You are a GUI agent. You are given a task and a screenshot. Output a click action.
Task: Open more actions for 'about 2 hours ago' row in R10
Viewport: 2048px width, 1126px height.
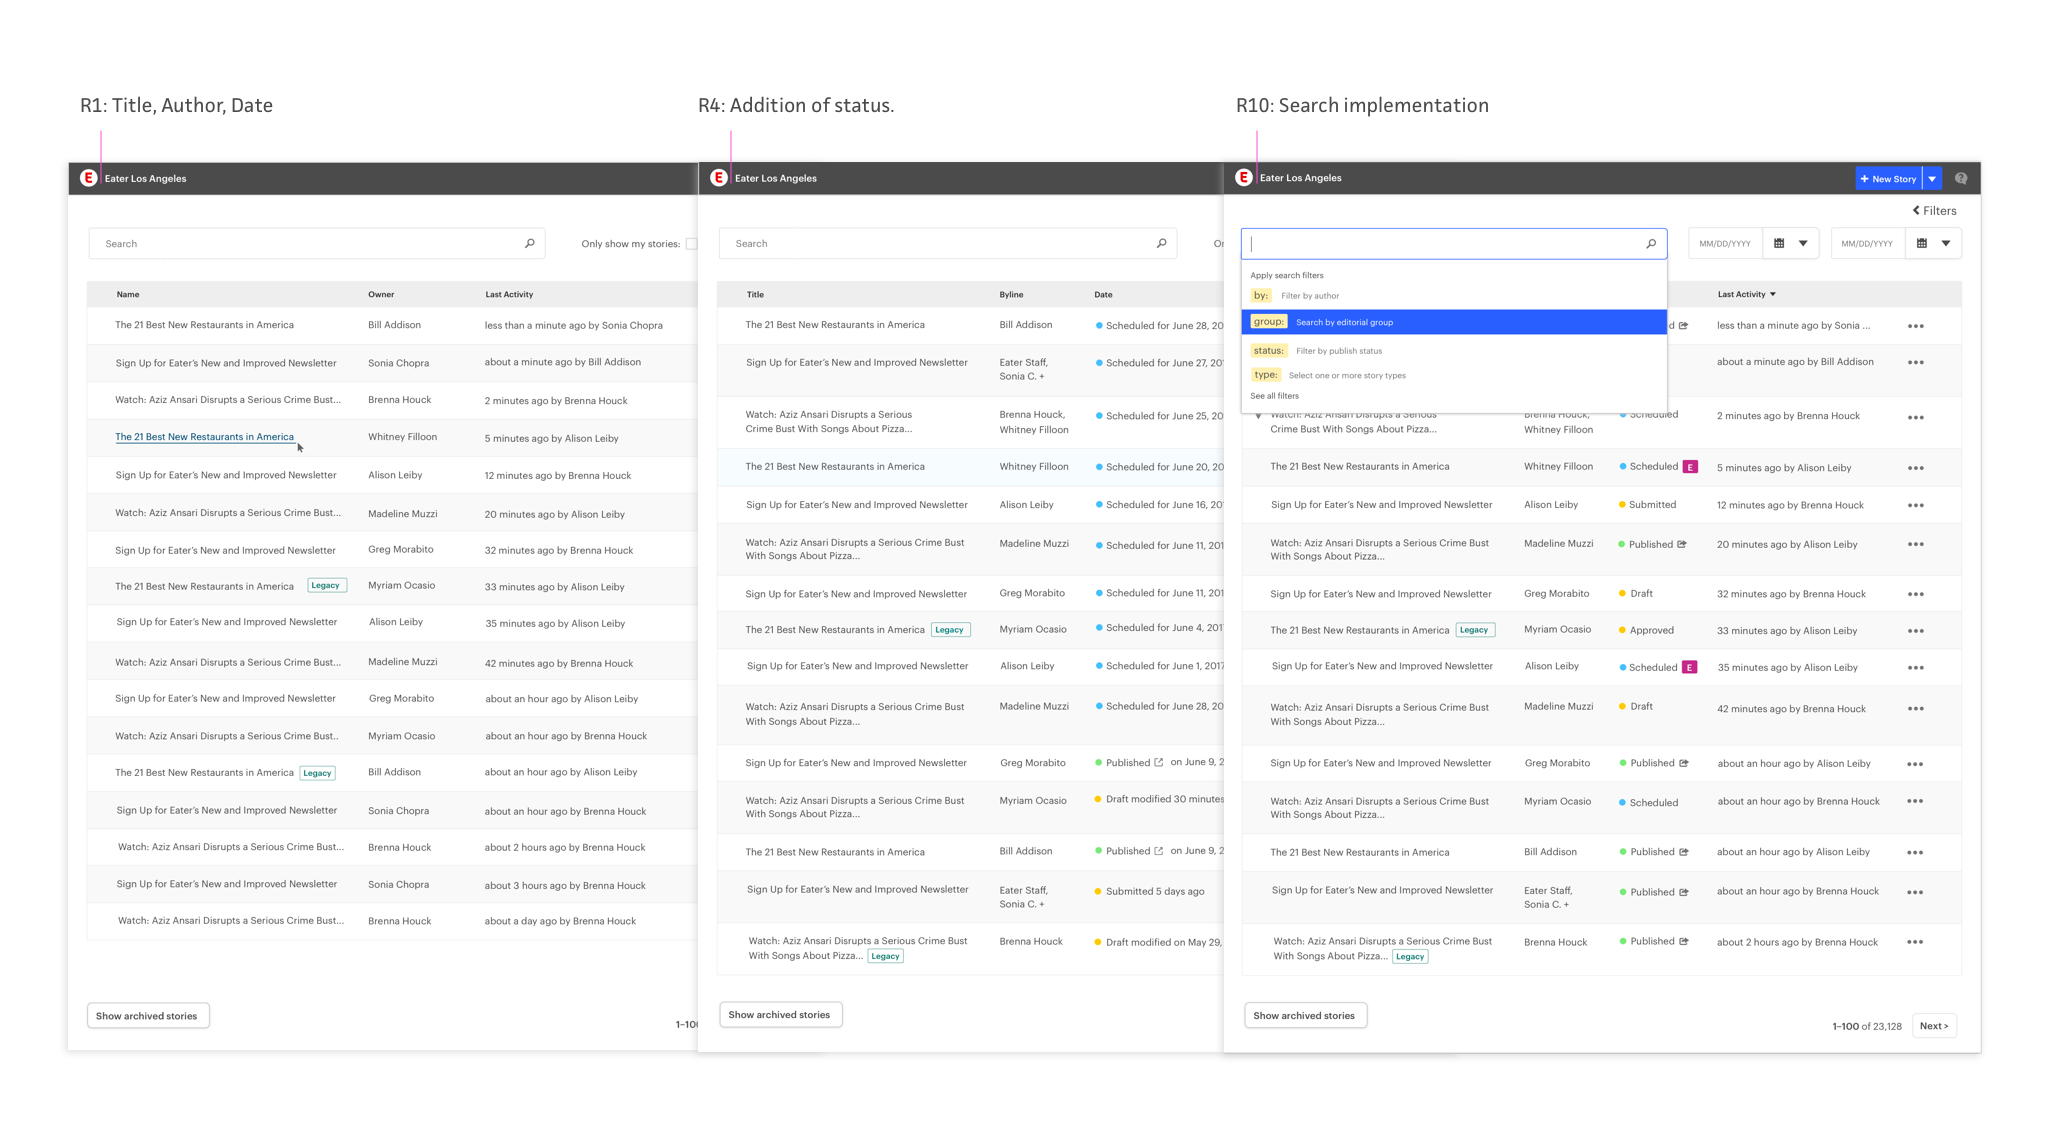pyautogui.click(x=1915, y=942)
